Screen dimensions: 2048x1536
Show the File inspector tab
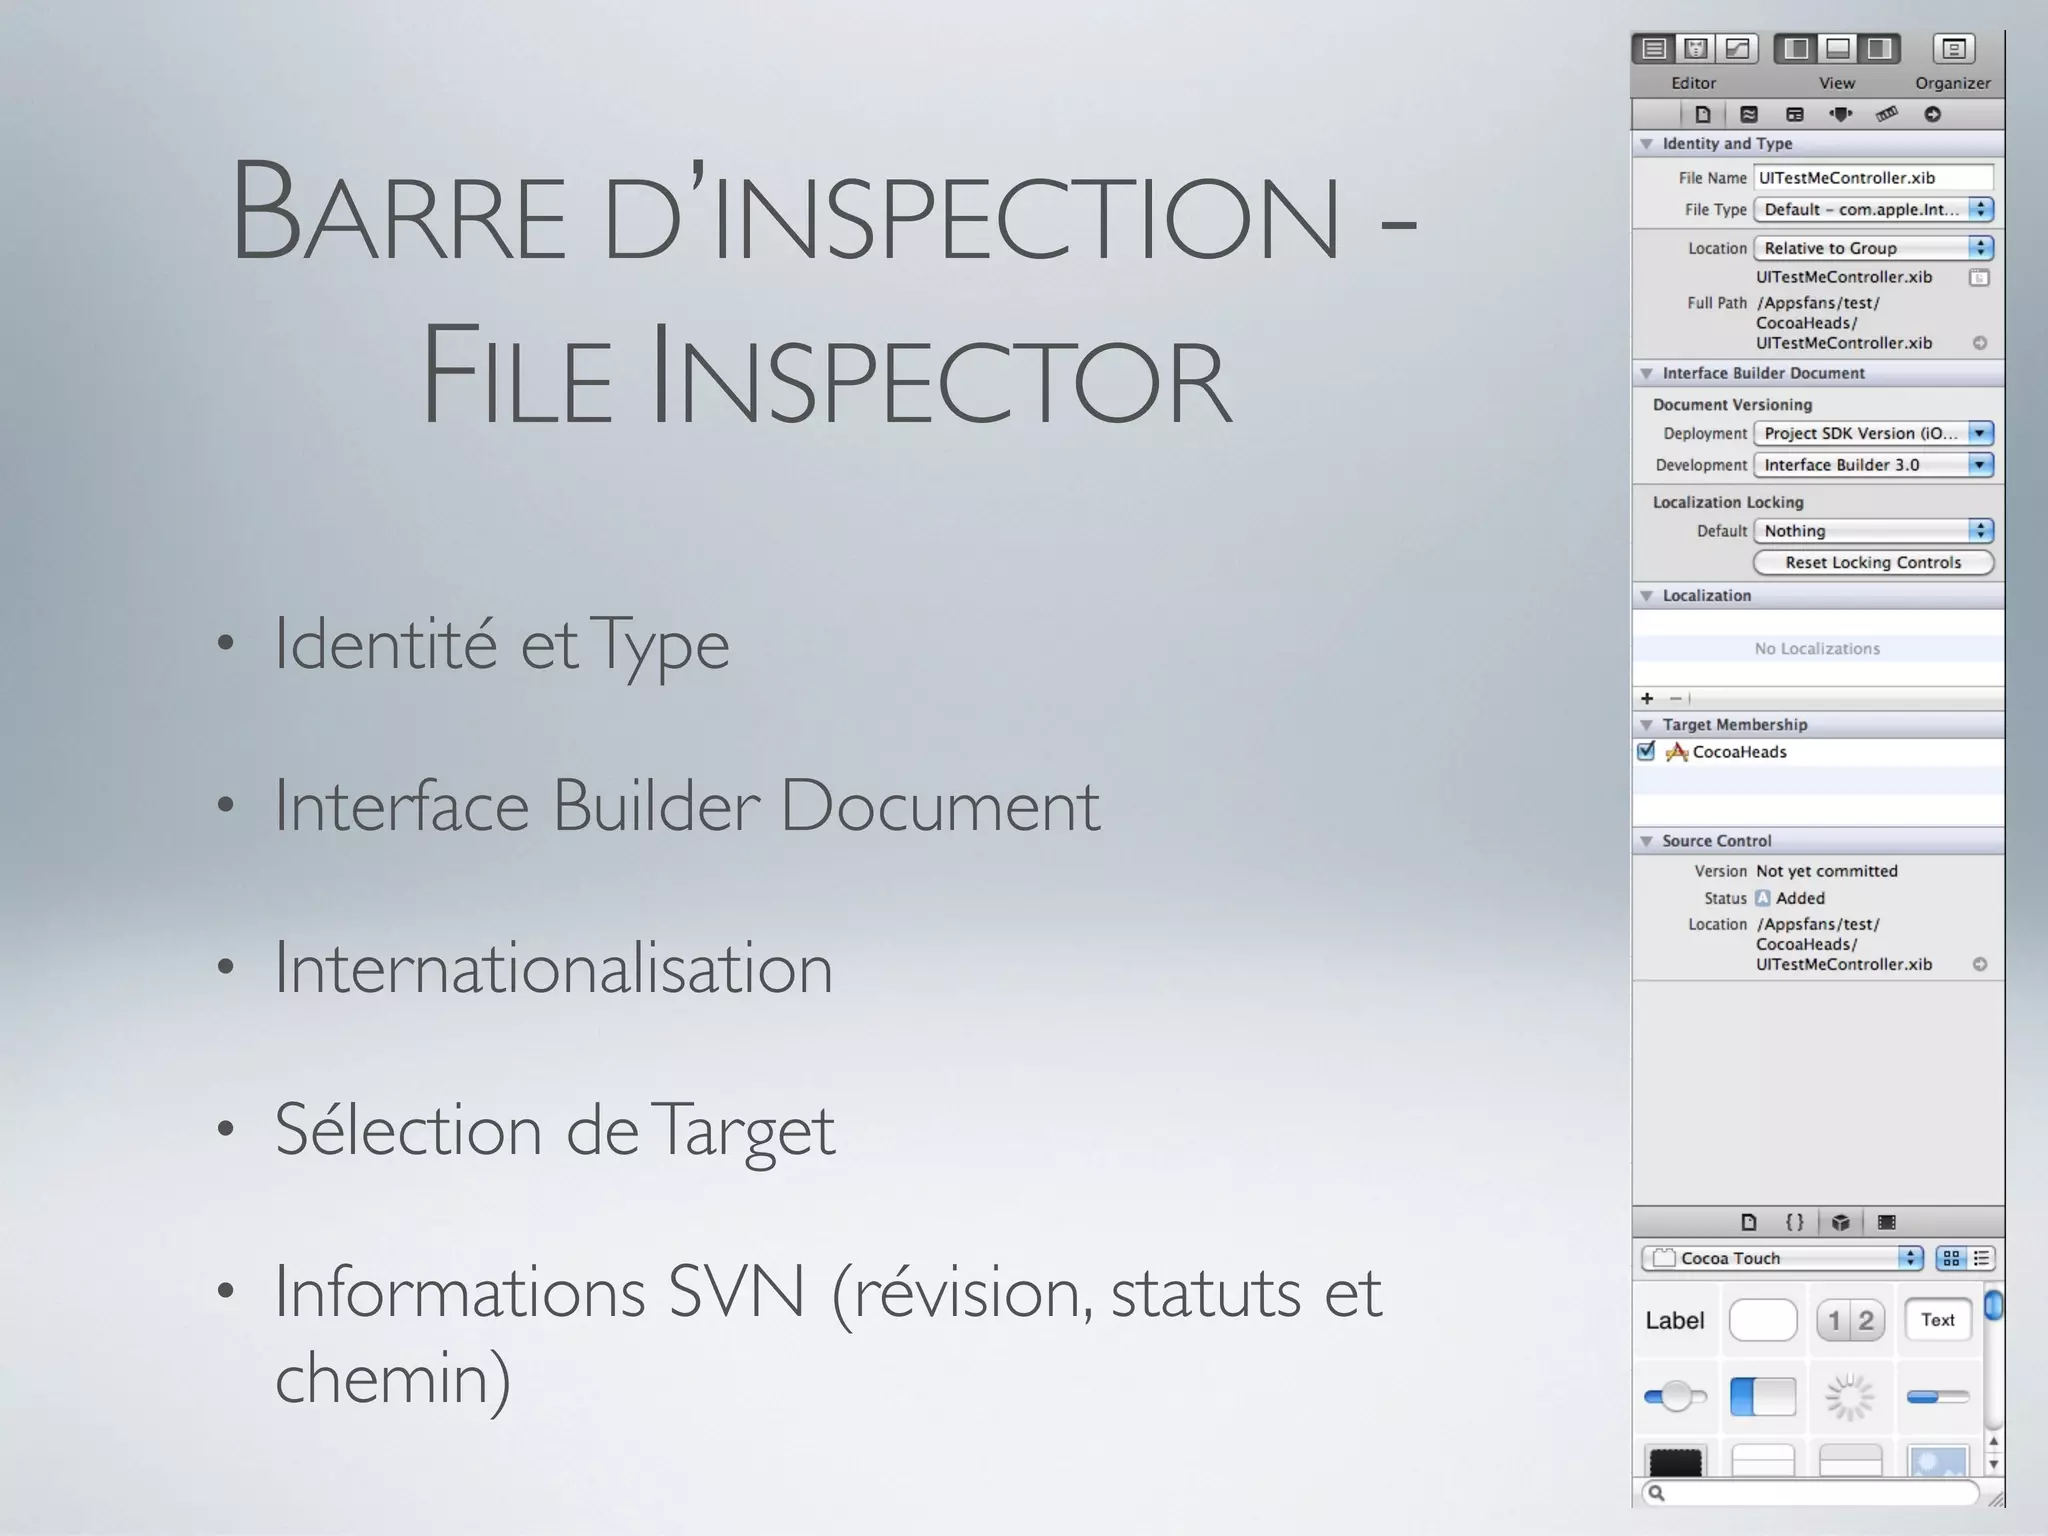[1703, 114]
